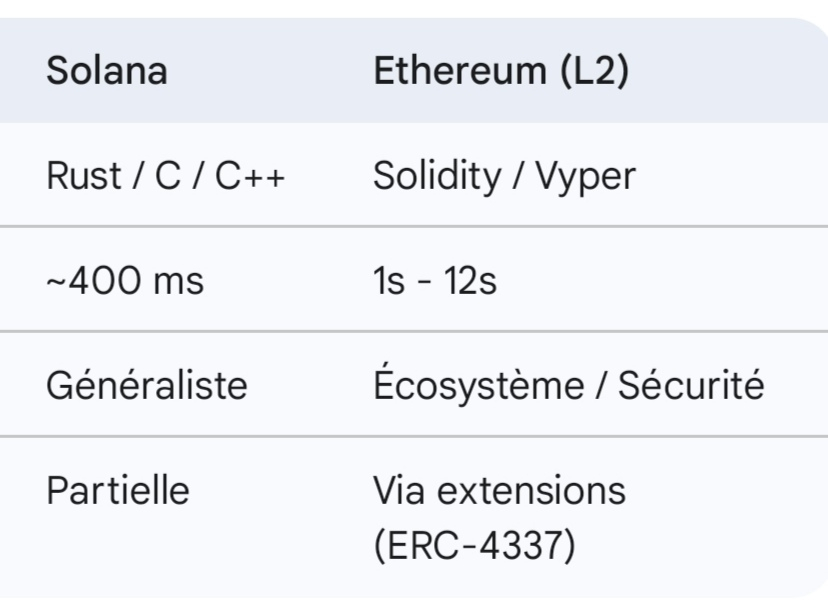Click the ~400 ms cell
The image size is (828, 612).
(x=124, y=281)
